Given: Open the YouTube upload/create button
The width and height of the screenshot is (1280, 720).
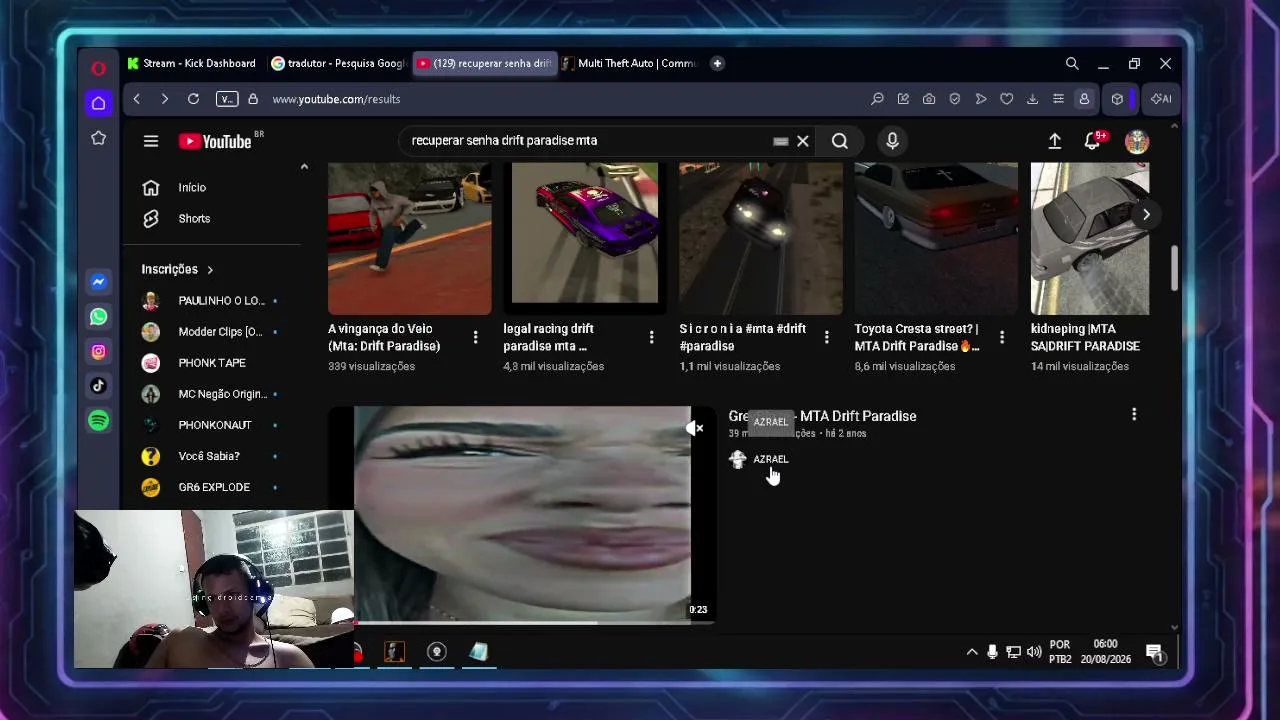Looking at the screenshot, I should click(1055, 141).
